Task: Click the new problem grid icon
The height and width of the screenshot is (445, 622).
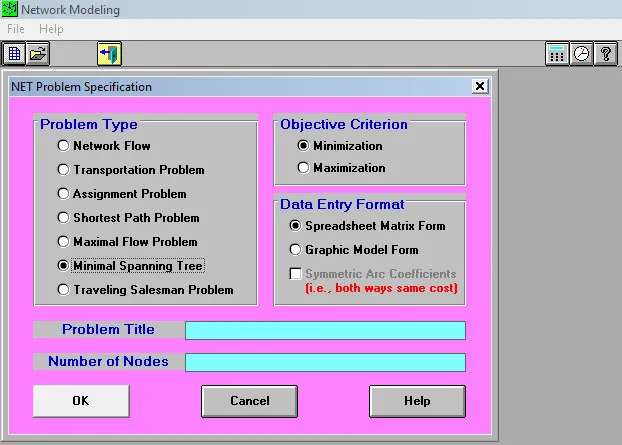Action: tap(14, 54)
